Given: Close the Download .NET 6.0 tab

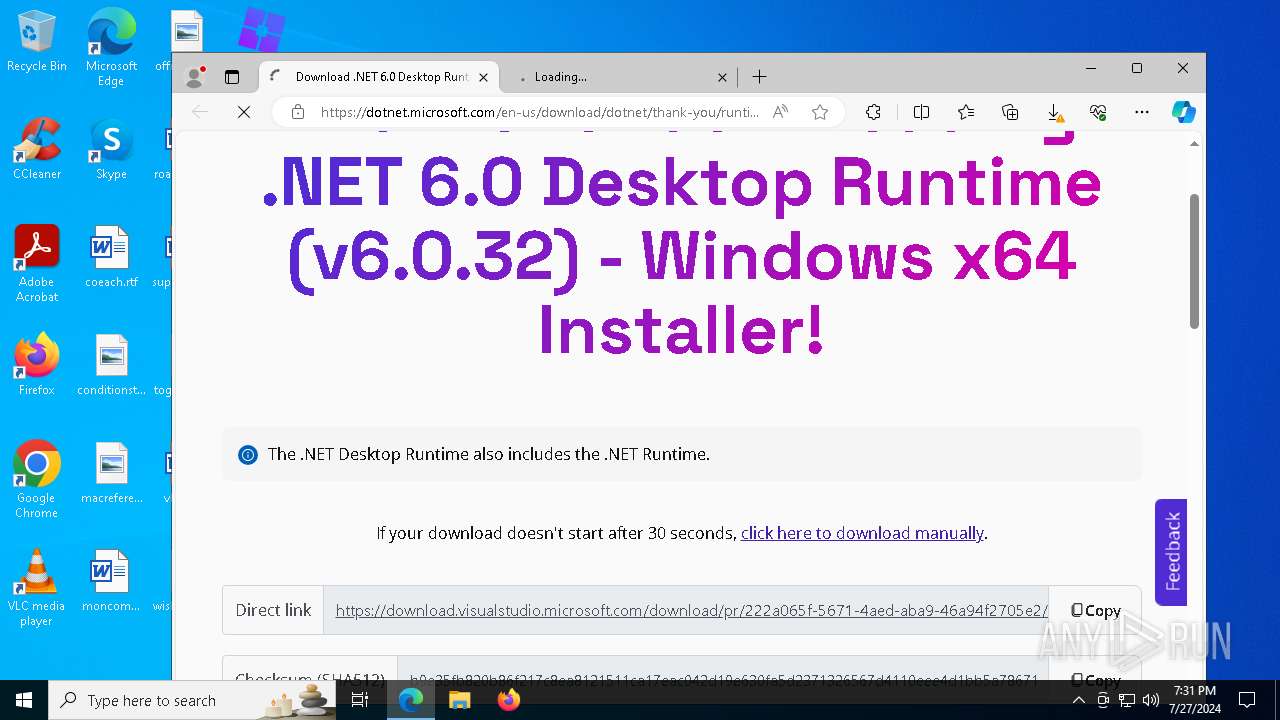Looking at the screenshot, I should (484, 77).
